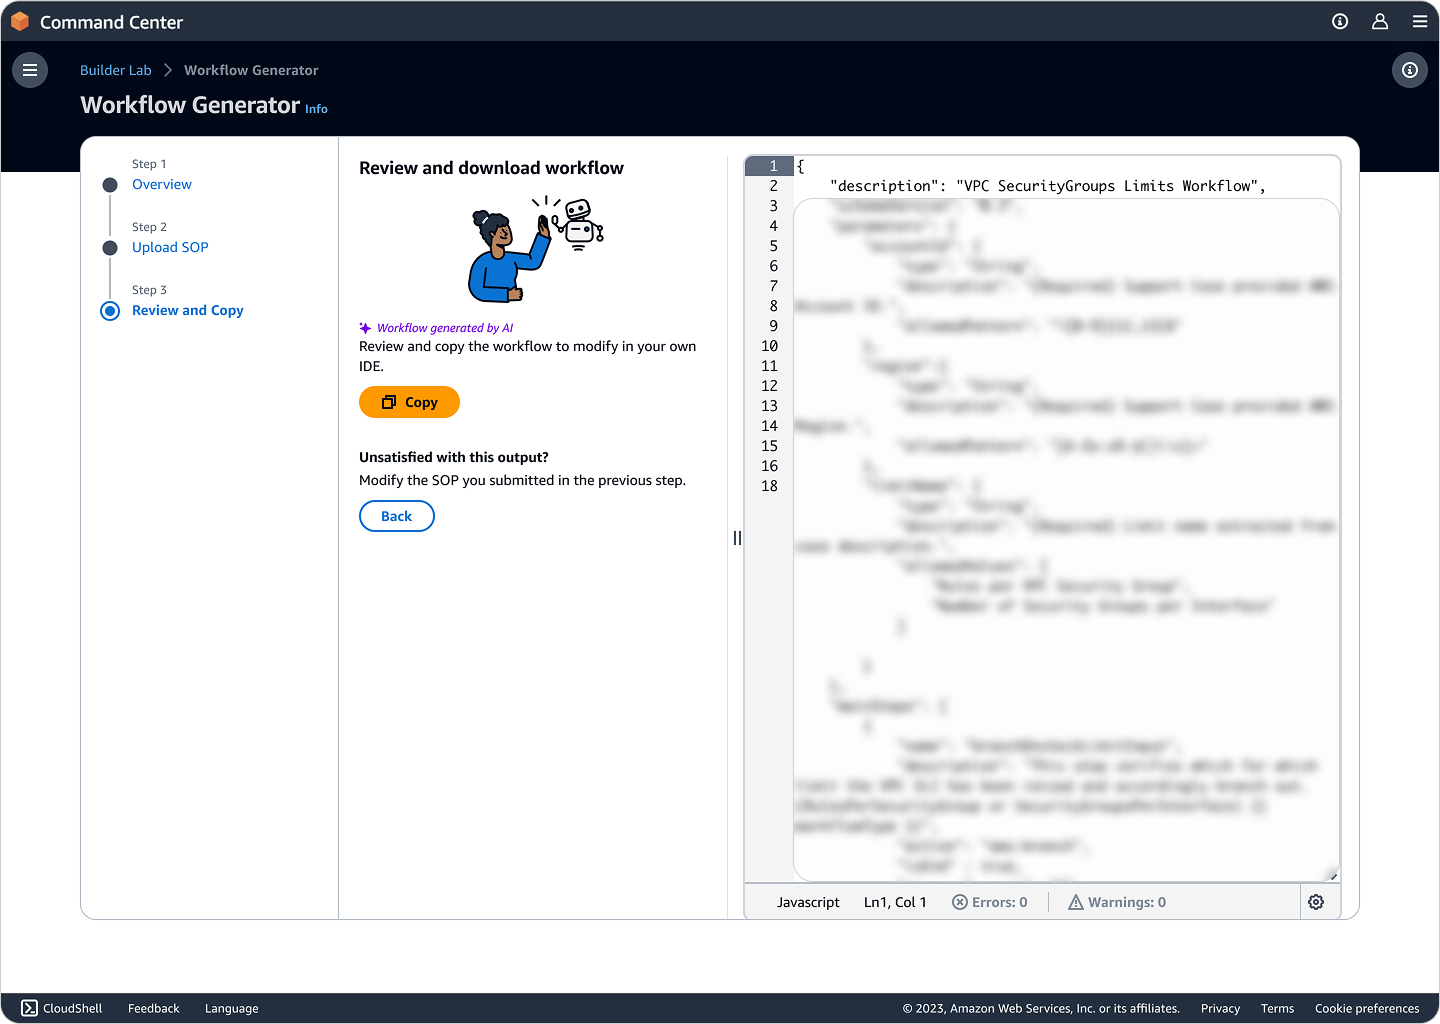Select the Review and Copy step
The height and width of the screenshot is (1024, 1440).
click(187, 311)
